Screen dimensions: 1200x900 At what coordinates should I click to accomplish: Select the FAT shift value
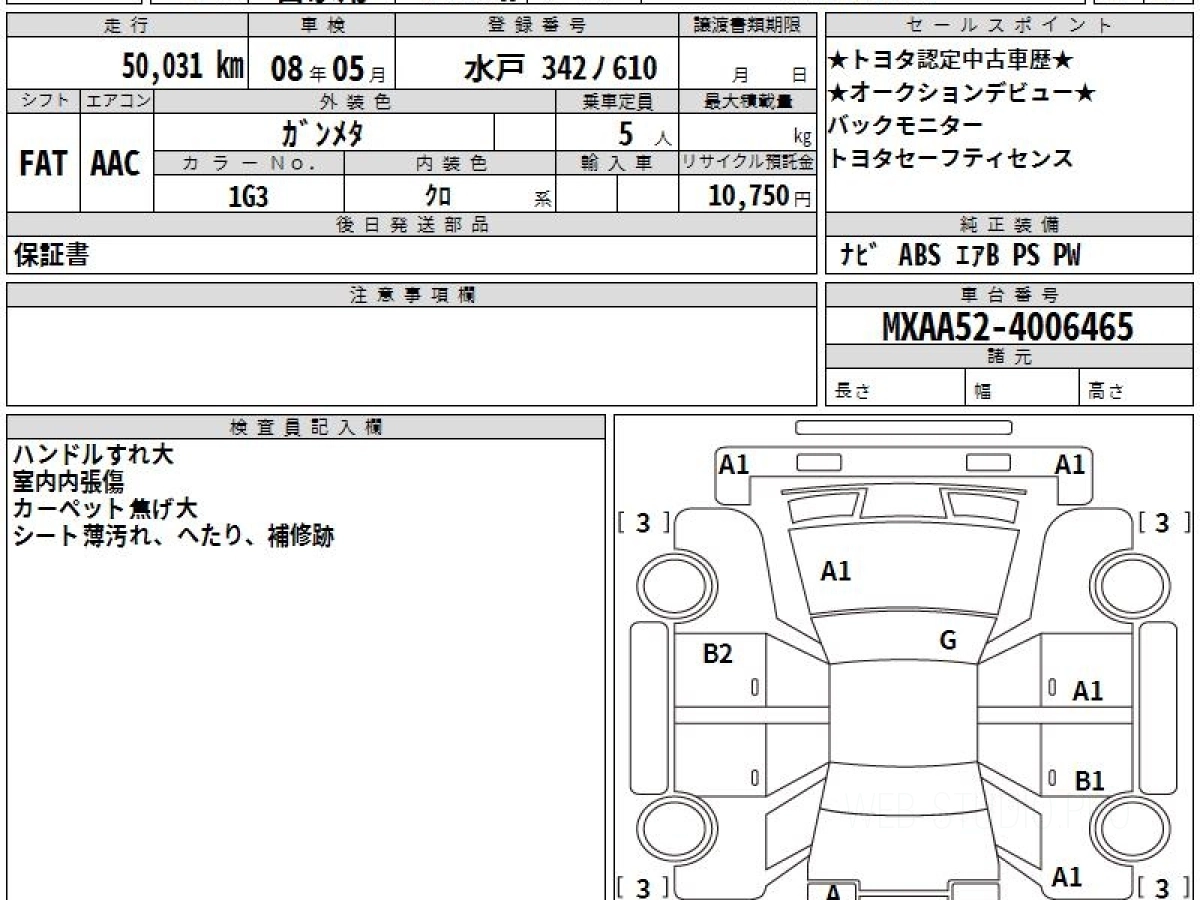click(43, 164)
